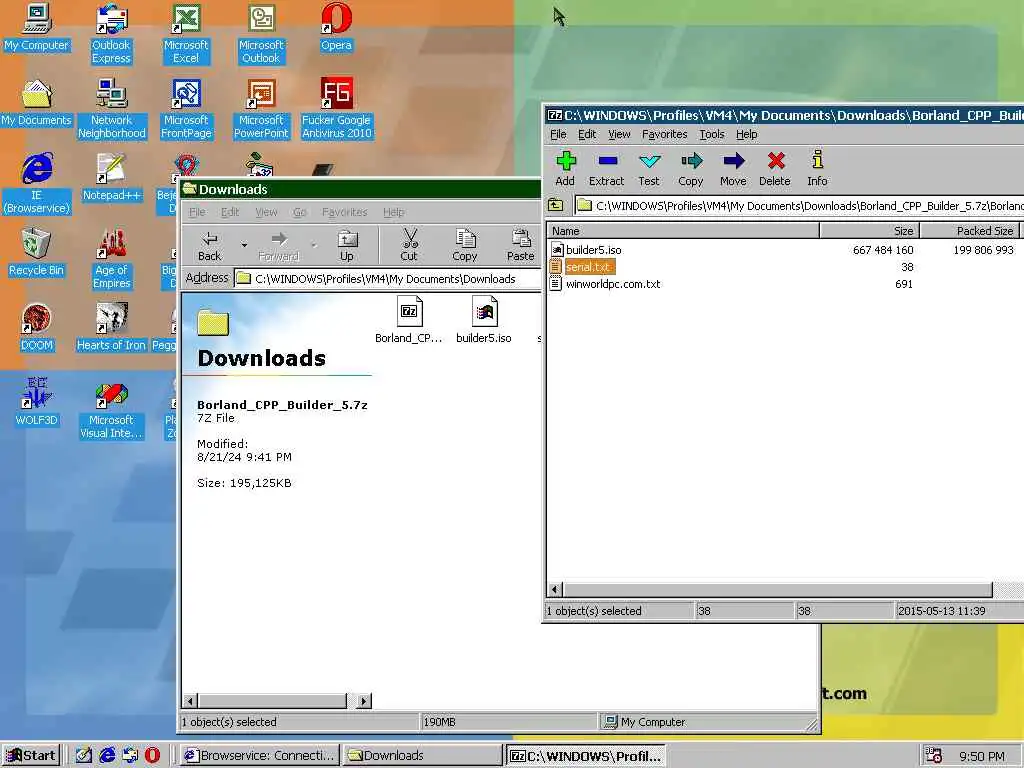Select the Hearts of Iron desktop icon
Viewport: 1024px width, 768px height.
[111, 328]
